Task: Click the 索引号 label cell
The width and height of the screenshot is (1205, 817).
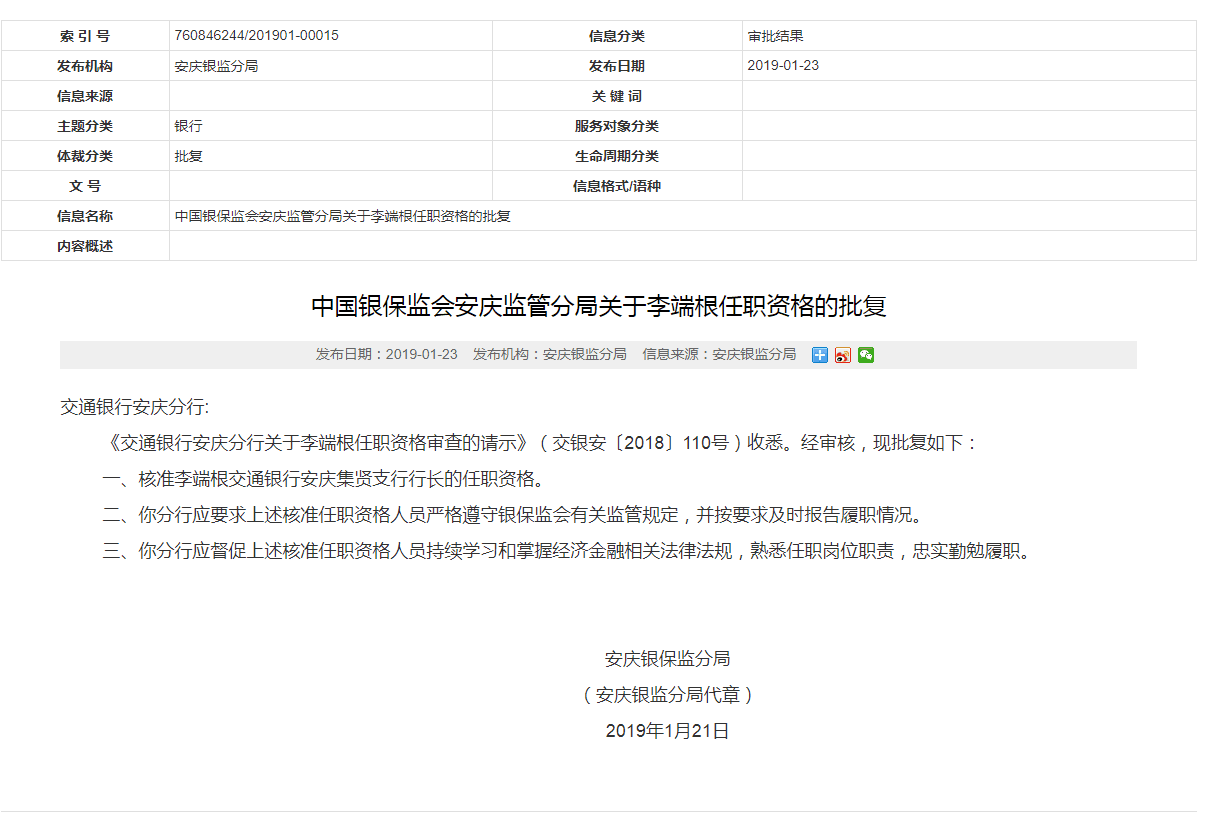Action: [x=85, y=36]
